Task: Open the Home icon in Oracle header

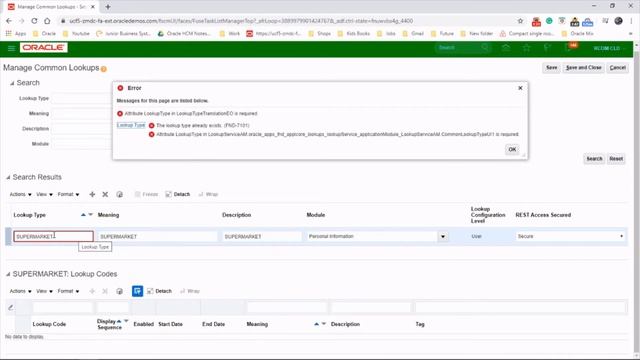Action: tap(506, 48)
